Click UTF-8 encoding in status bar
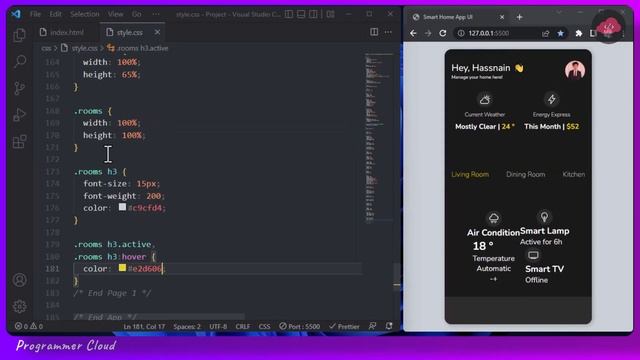Screen dimensions: 640x360 tap(218, 327)
